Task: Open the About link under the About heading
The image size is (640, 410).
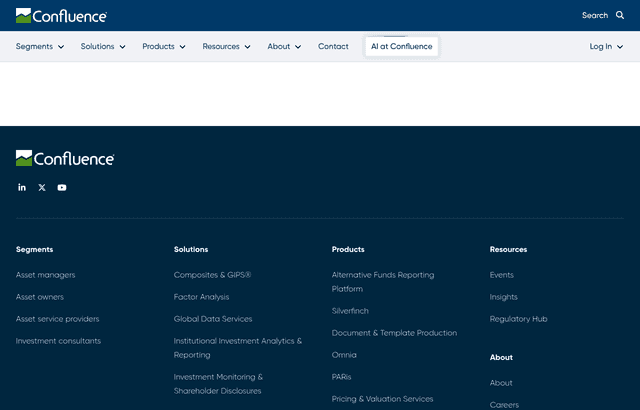Action: (x=501, y=383)
